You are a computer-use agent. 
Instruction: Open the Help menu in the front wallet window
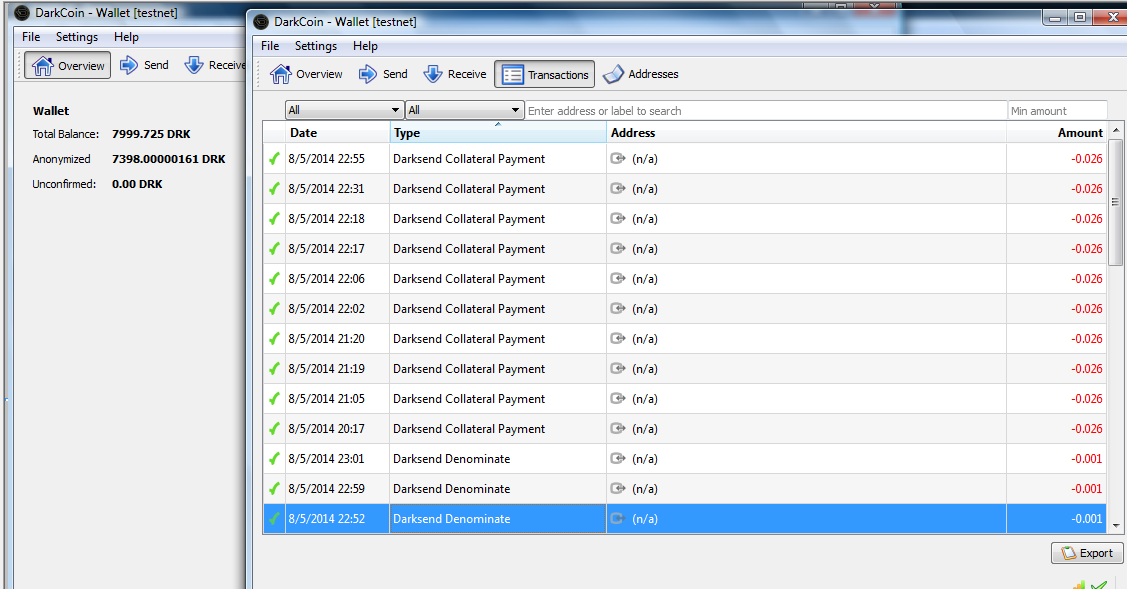[x=365, y=46]
